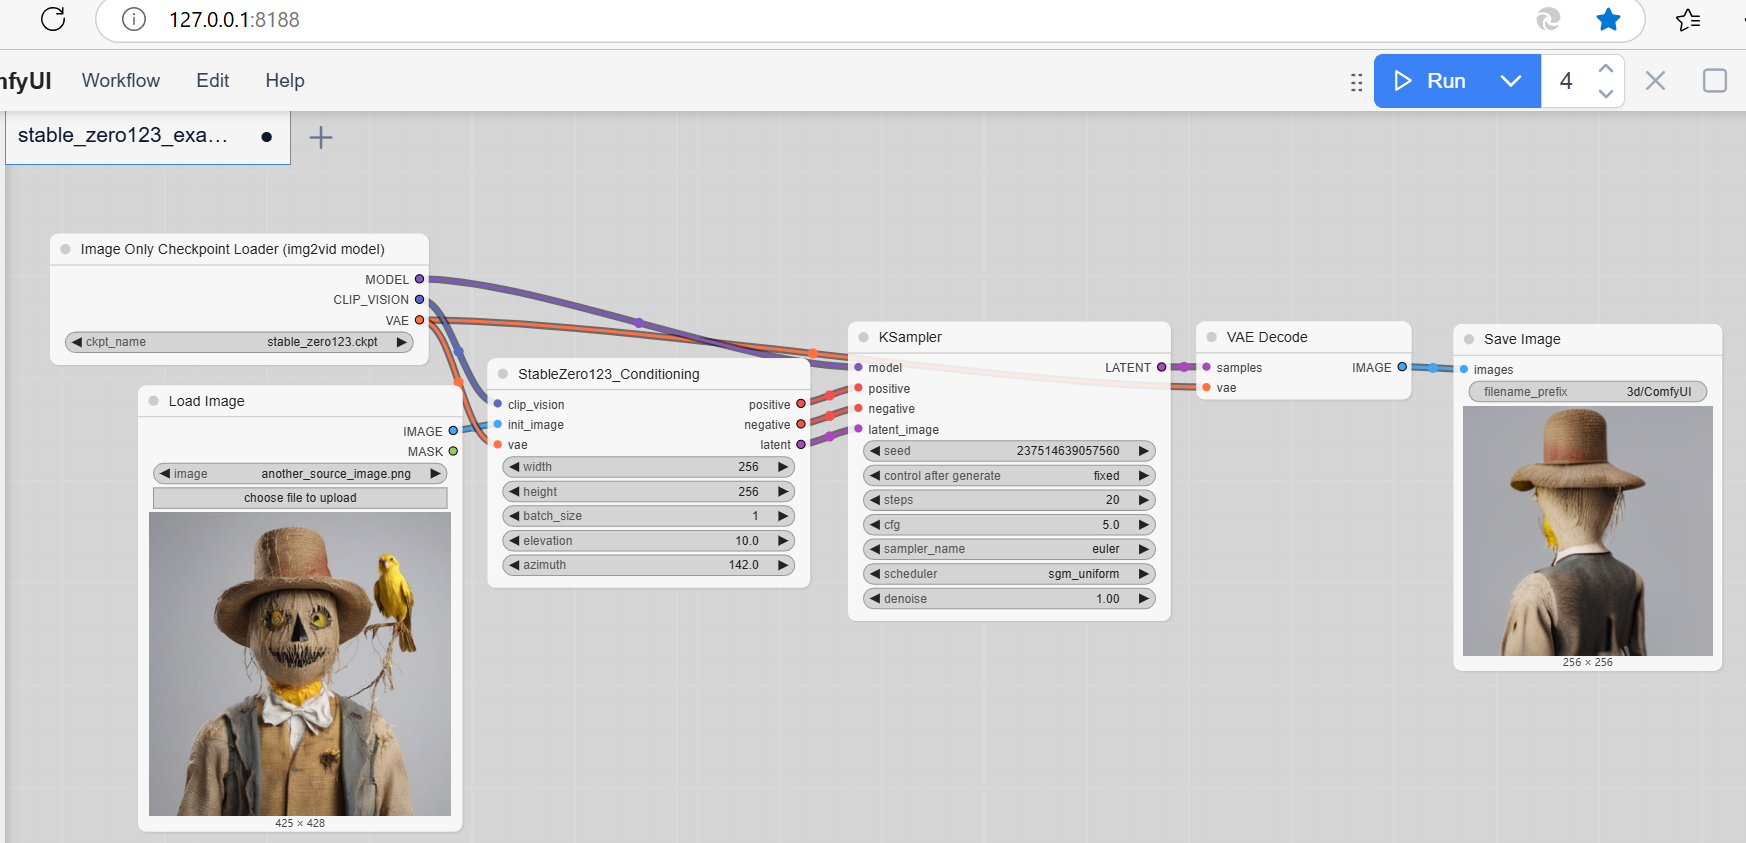Viewport: 1746px width, 843px height.
Task: Click the IMAGE output socket on VAE Decode
Action: tap(1402, 367)
